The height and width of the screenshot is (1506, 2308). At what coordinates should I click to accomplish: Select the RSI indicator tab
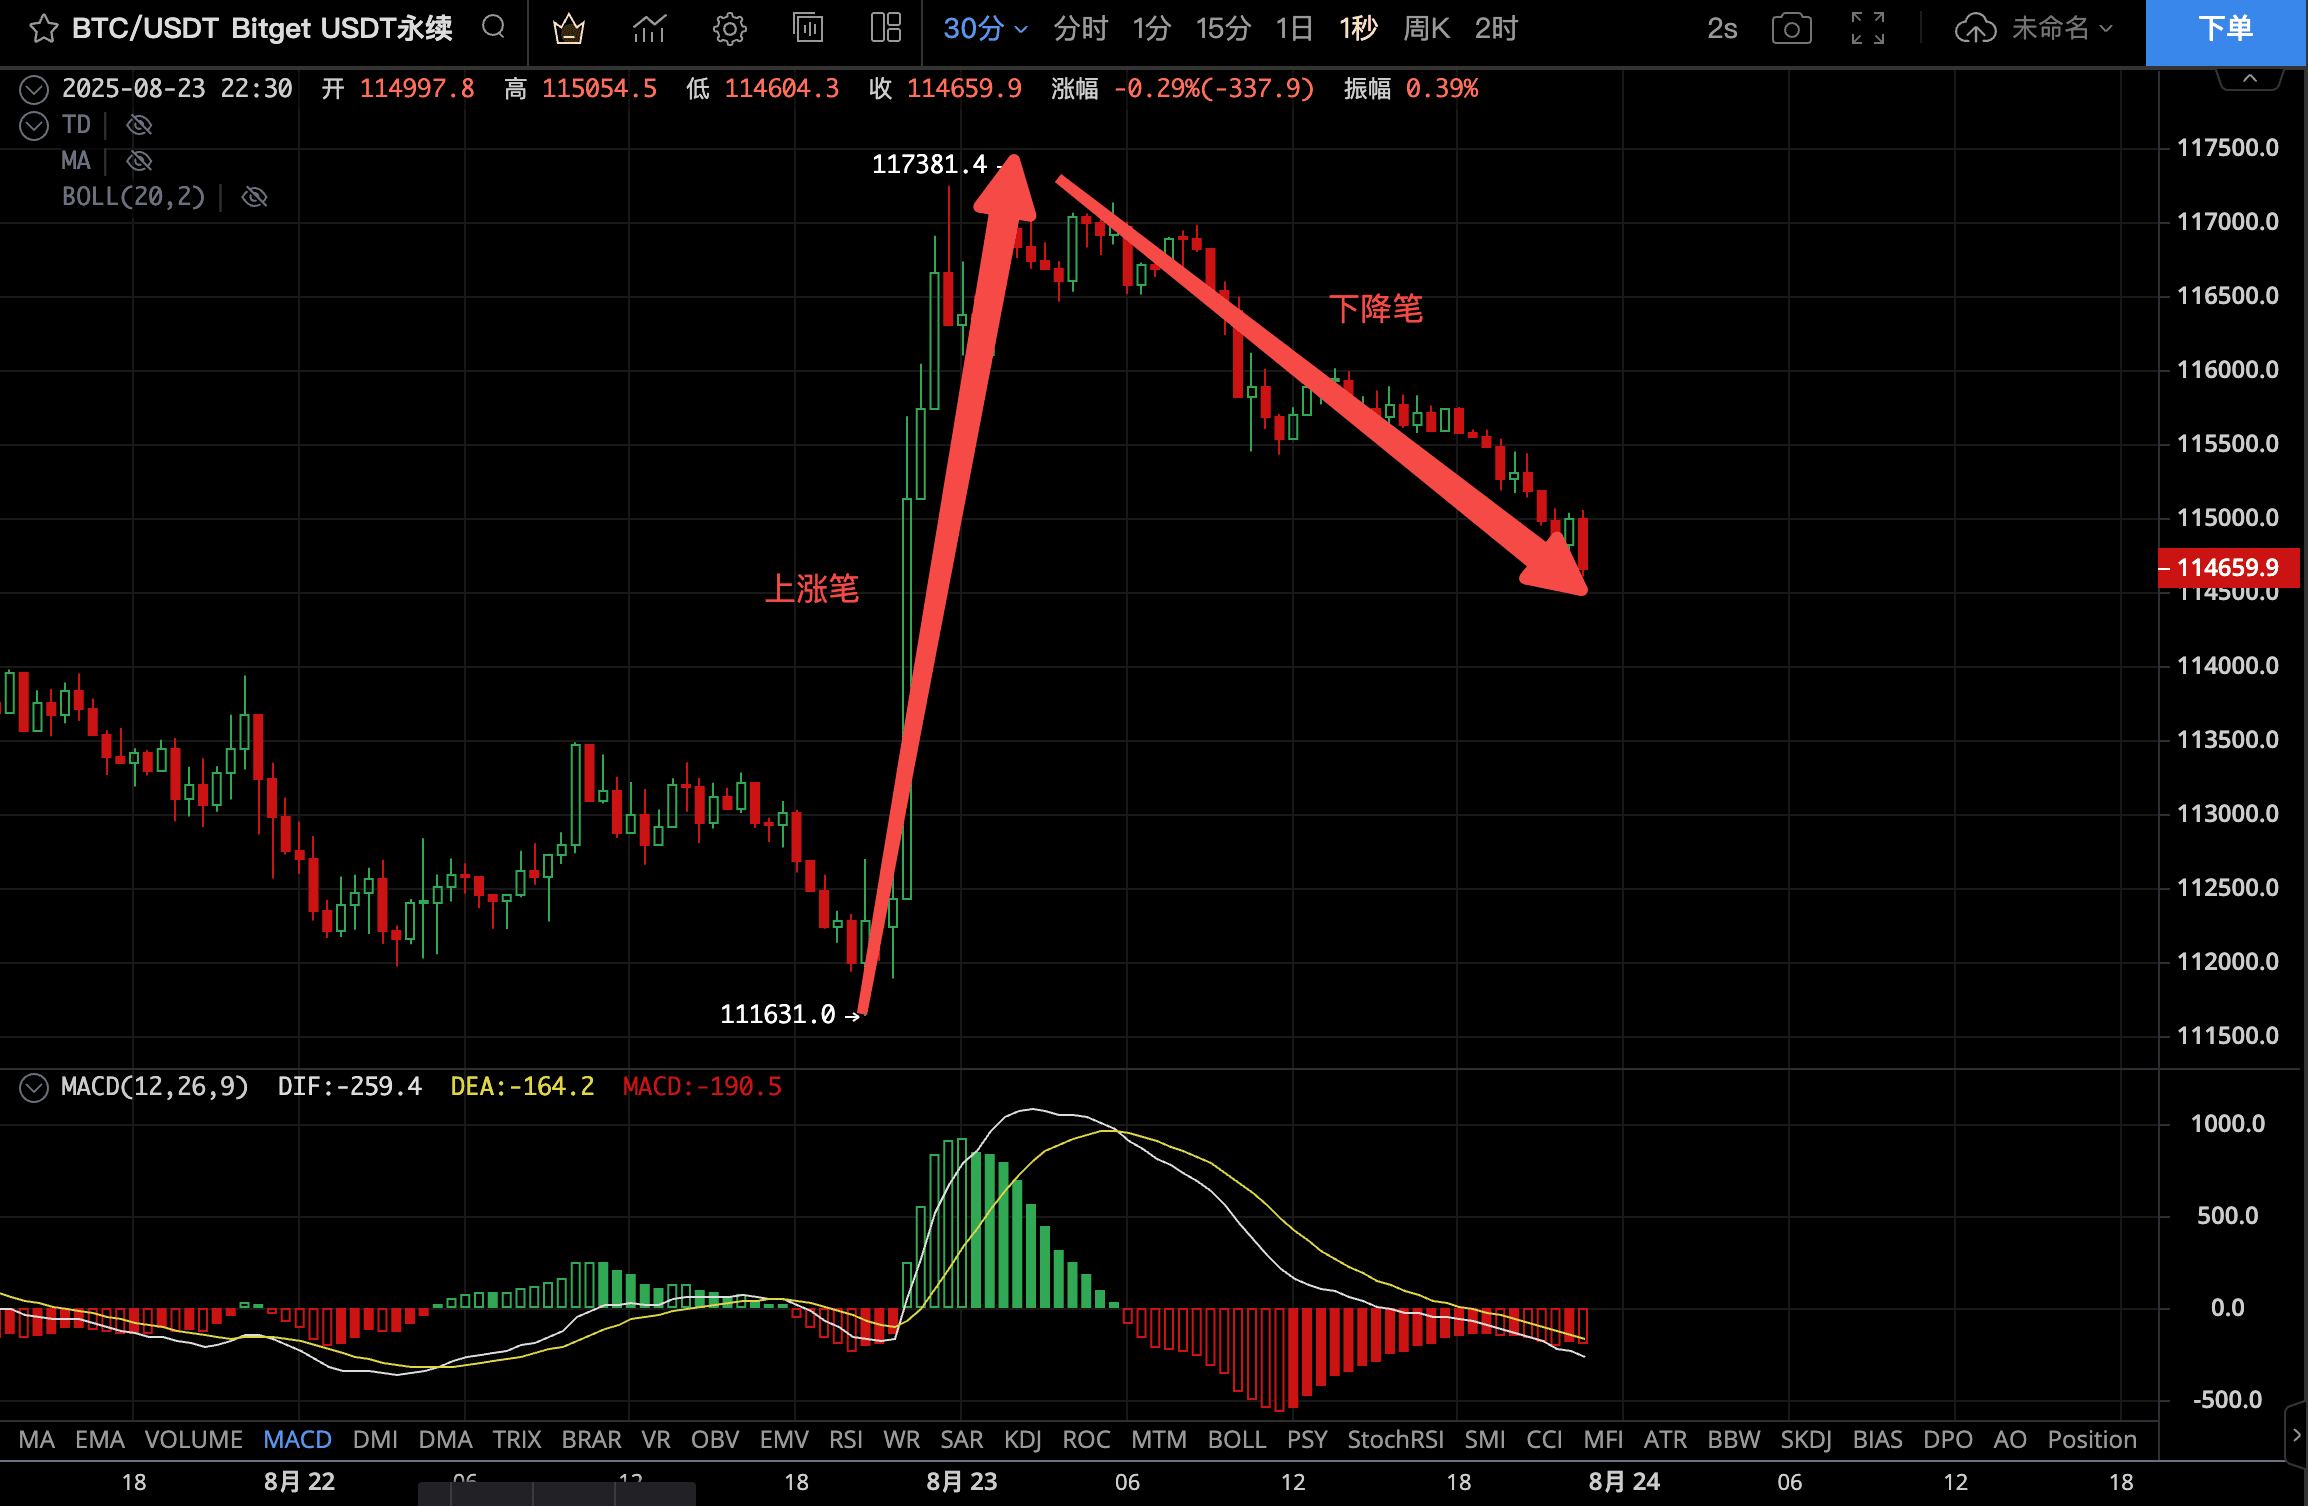tap(845, 1440)
